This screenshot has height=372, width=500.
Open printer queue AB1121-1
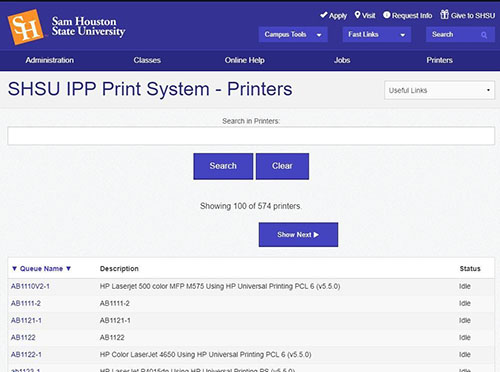coord(26,320)
